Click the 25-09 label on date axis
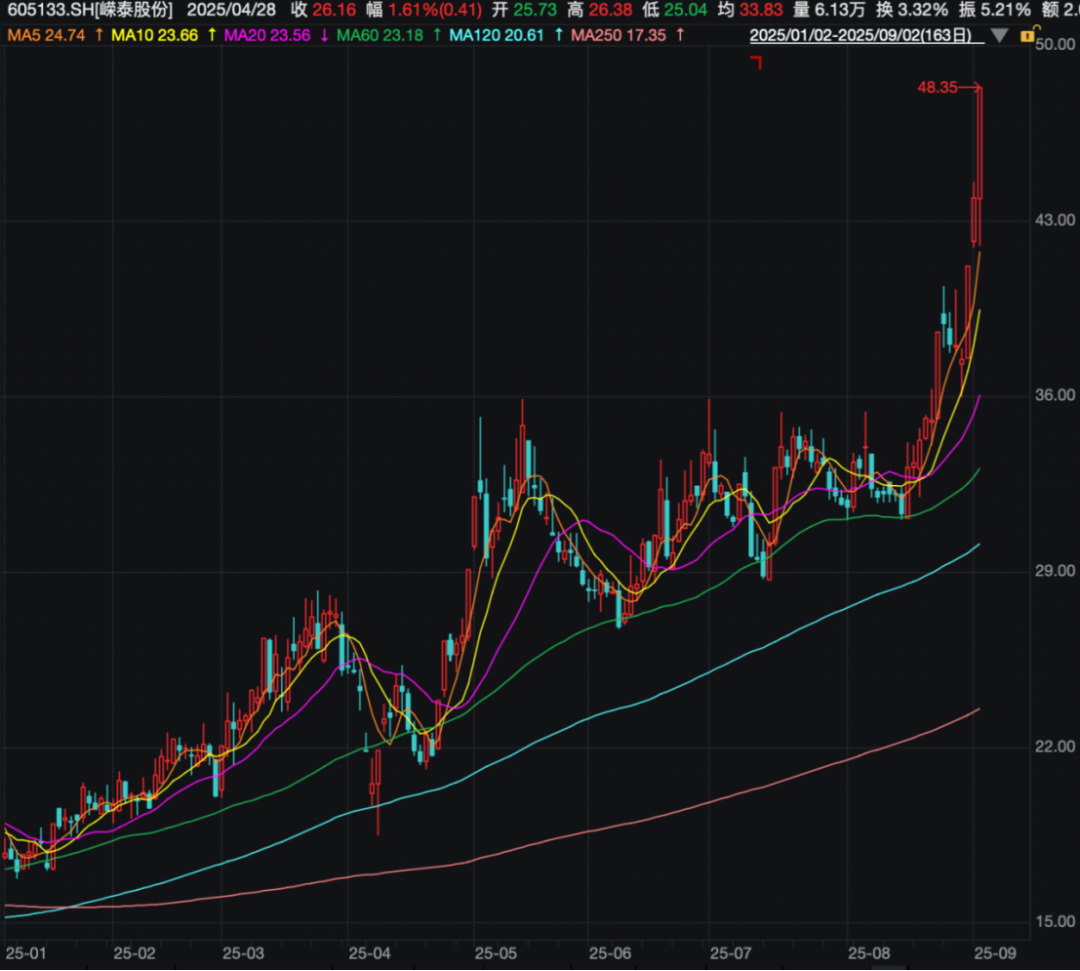1080x971 pixels. [995, 954]
